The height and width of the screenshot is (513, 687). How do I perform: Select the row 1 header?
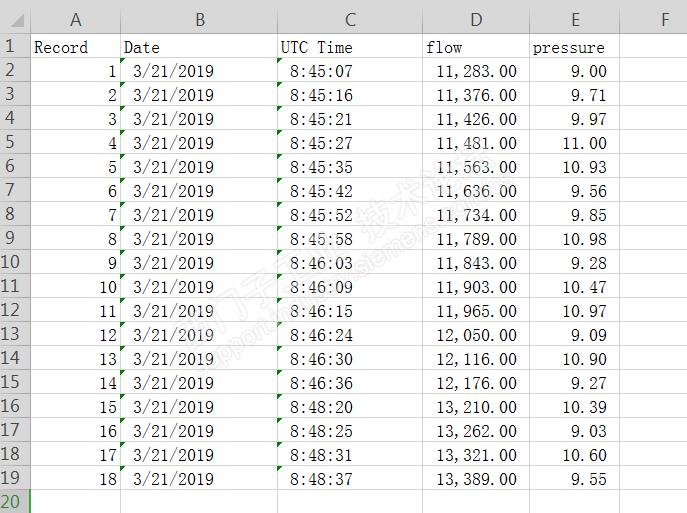tap(14, 46)
